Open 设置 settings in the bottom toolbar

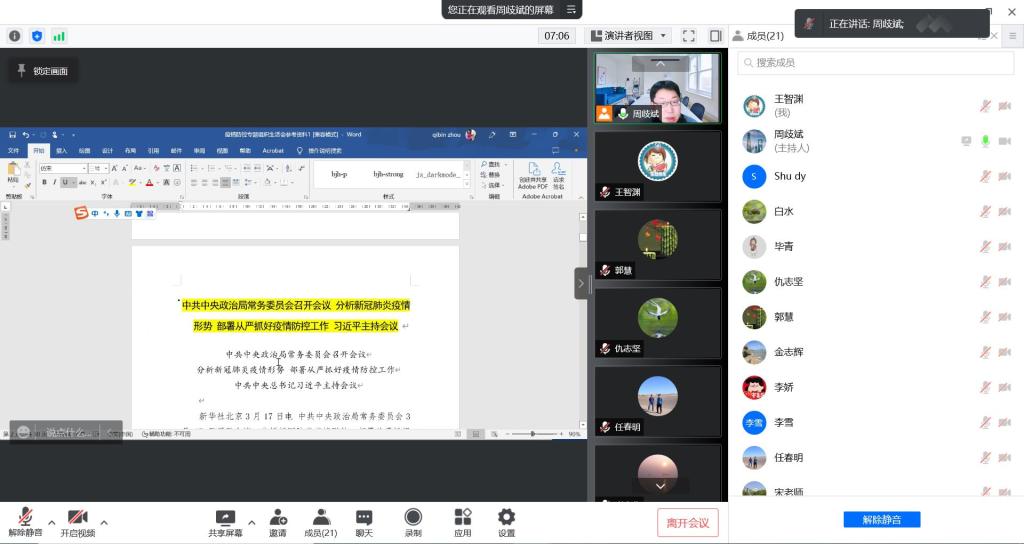click(506, 523)
